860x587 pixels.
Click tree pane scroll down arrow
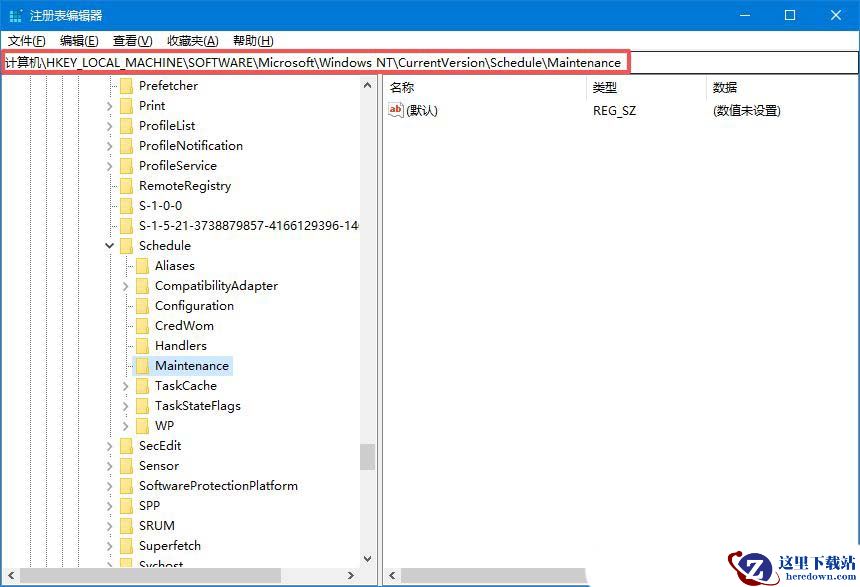367,558
